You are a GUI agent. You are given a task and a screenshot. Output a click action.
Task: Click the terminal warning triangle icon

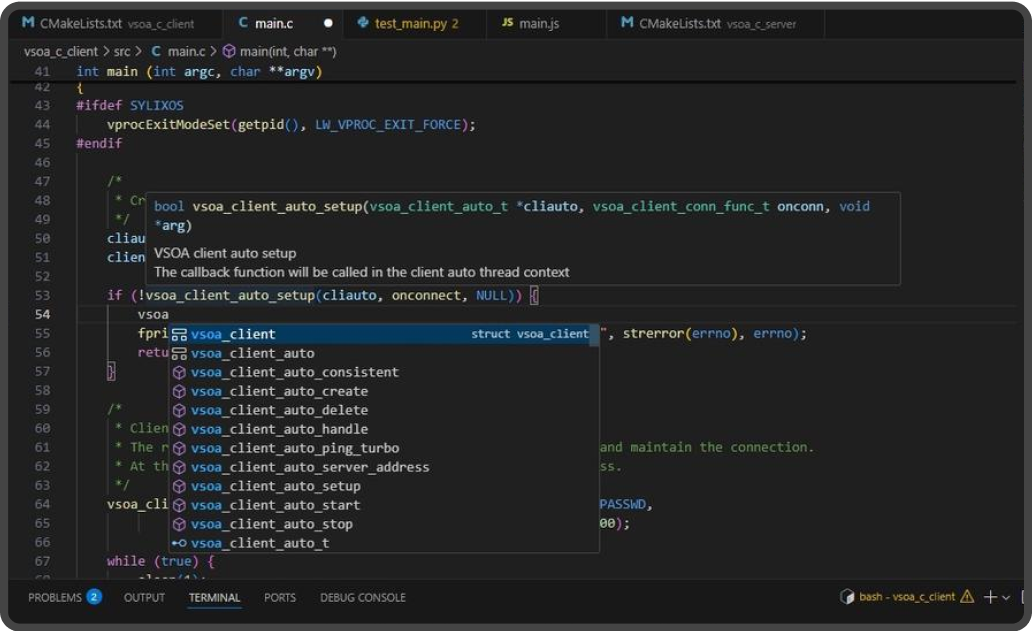click(967, 597)
